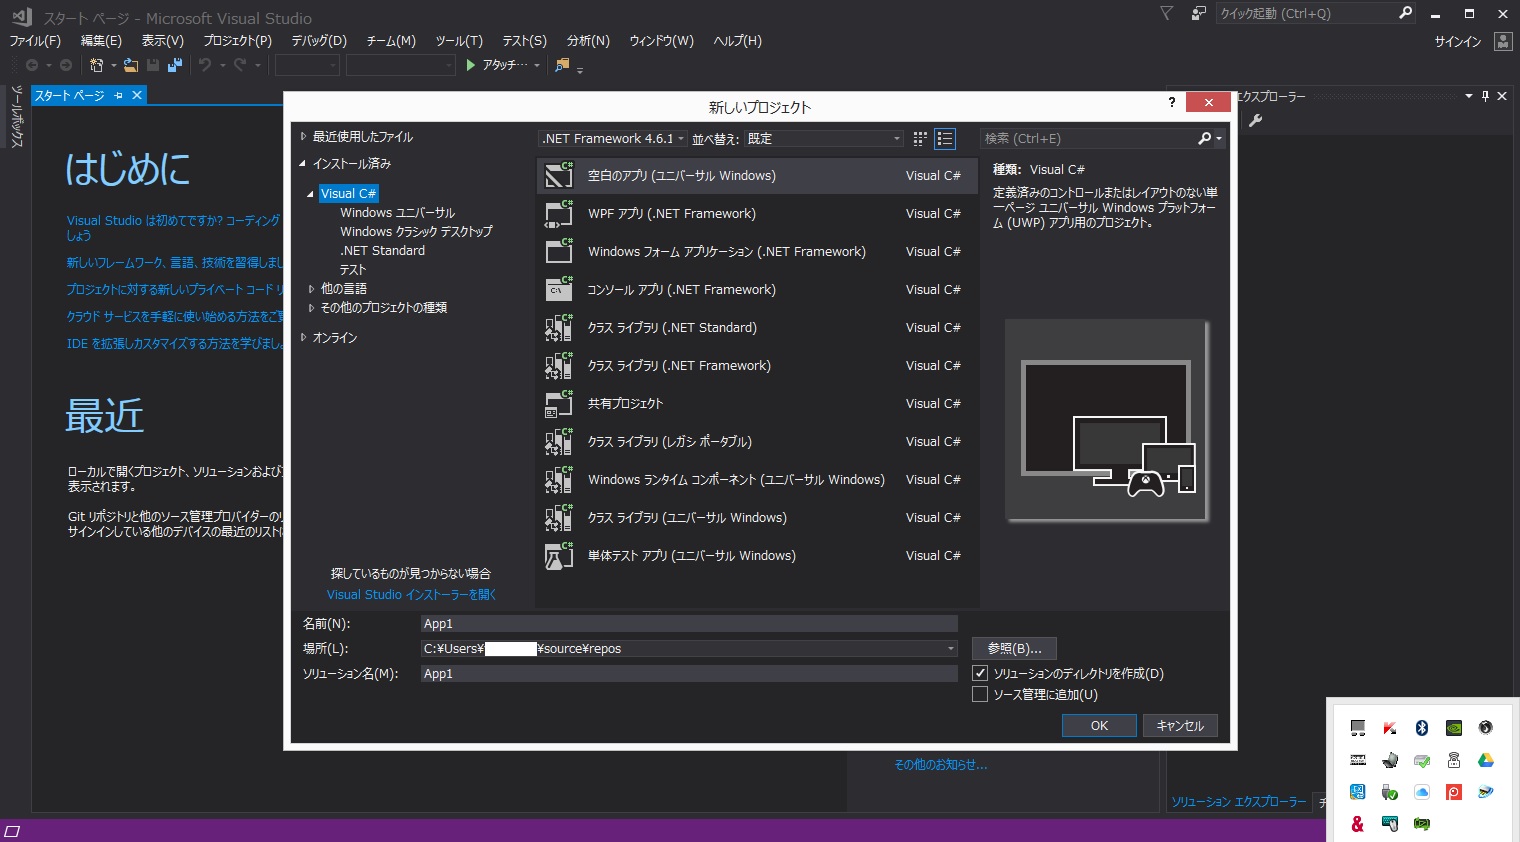This screenshot has height=842, width=1520.
Task: Open the Solution Explorer window options dropdown arrow
Action: pos(1468,96)
